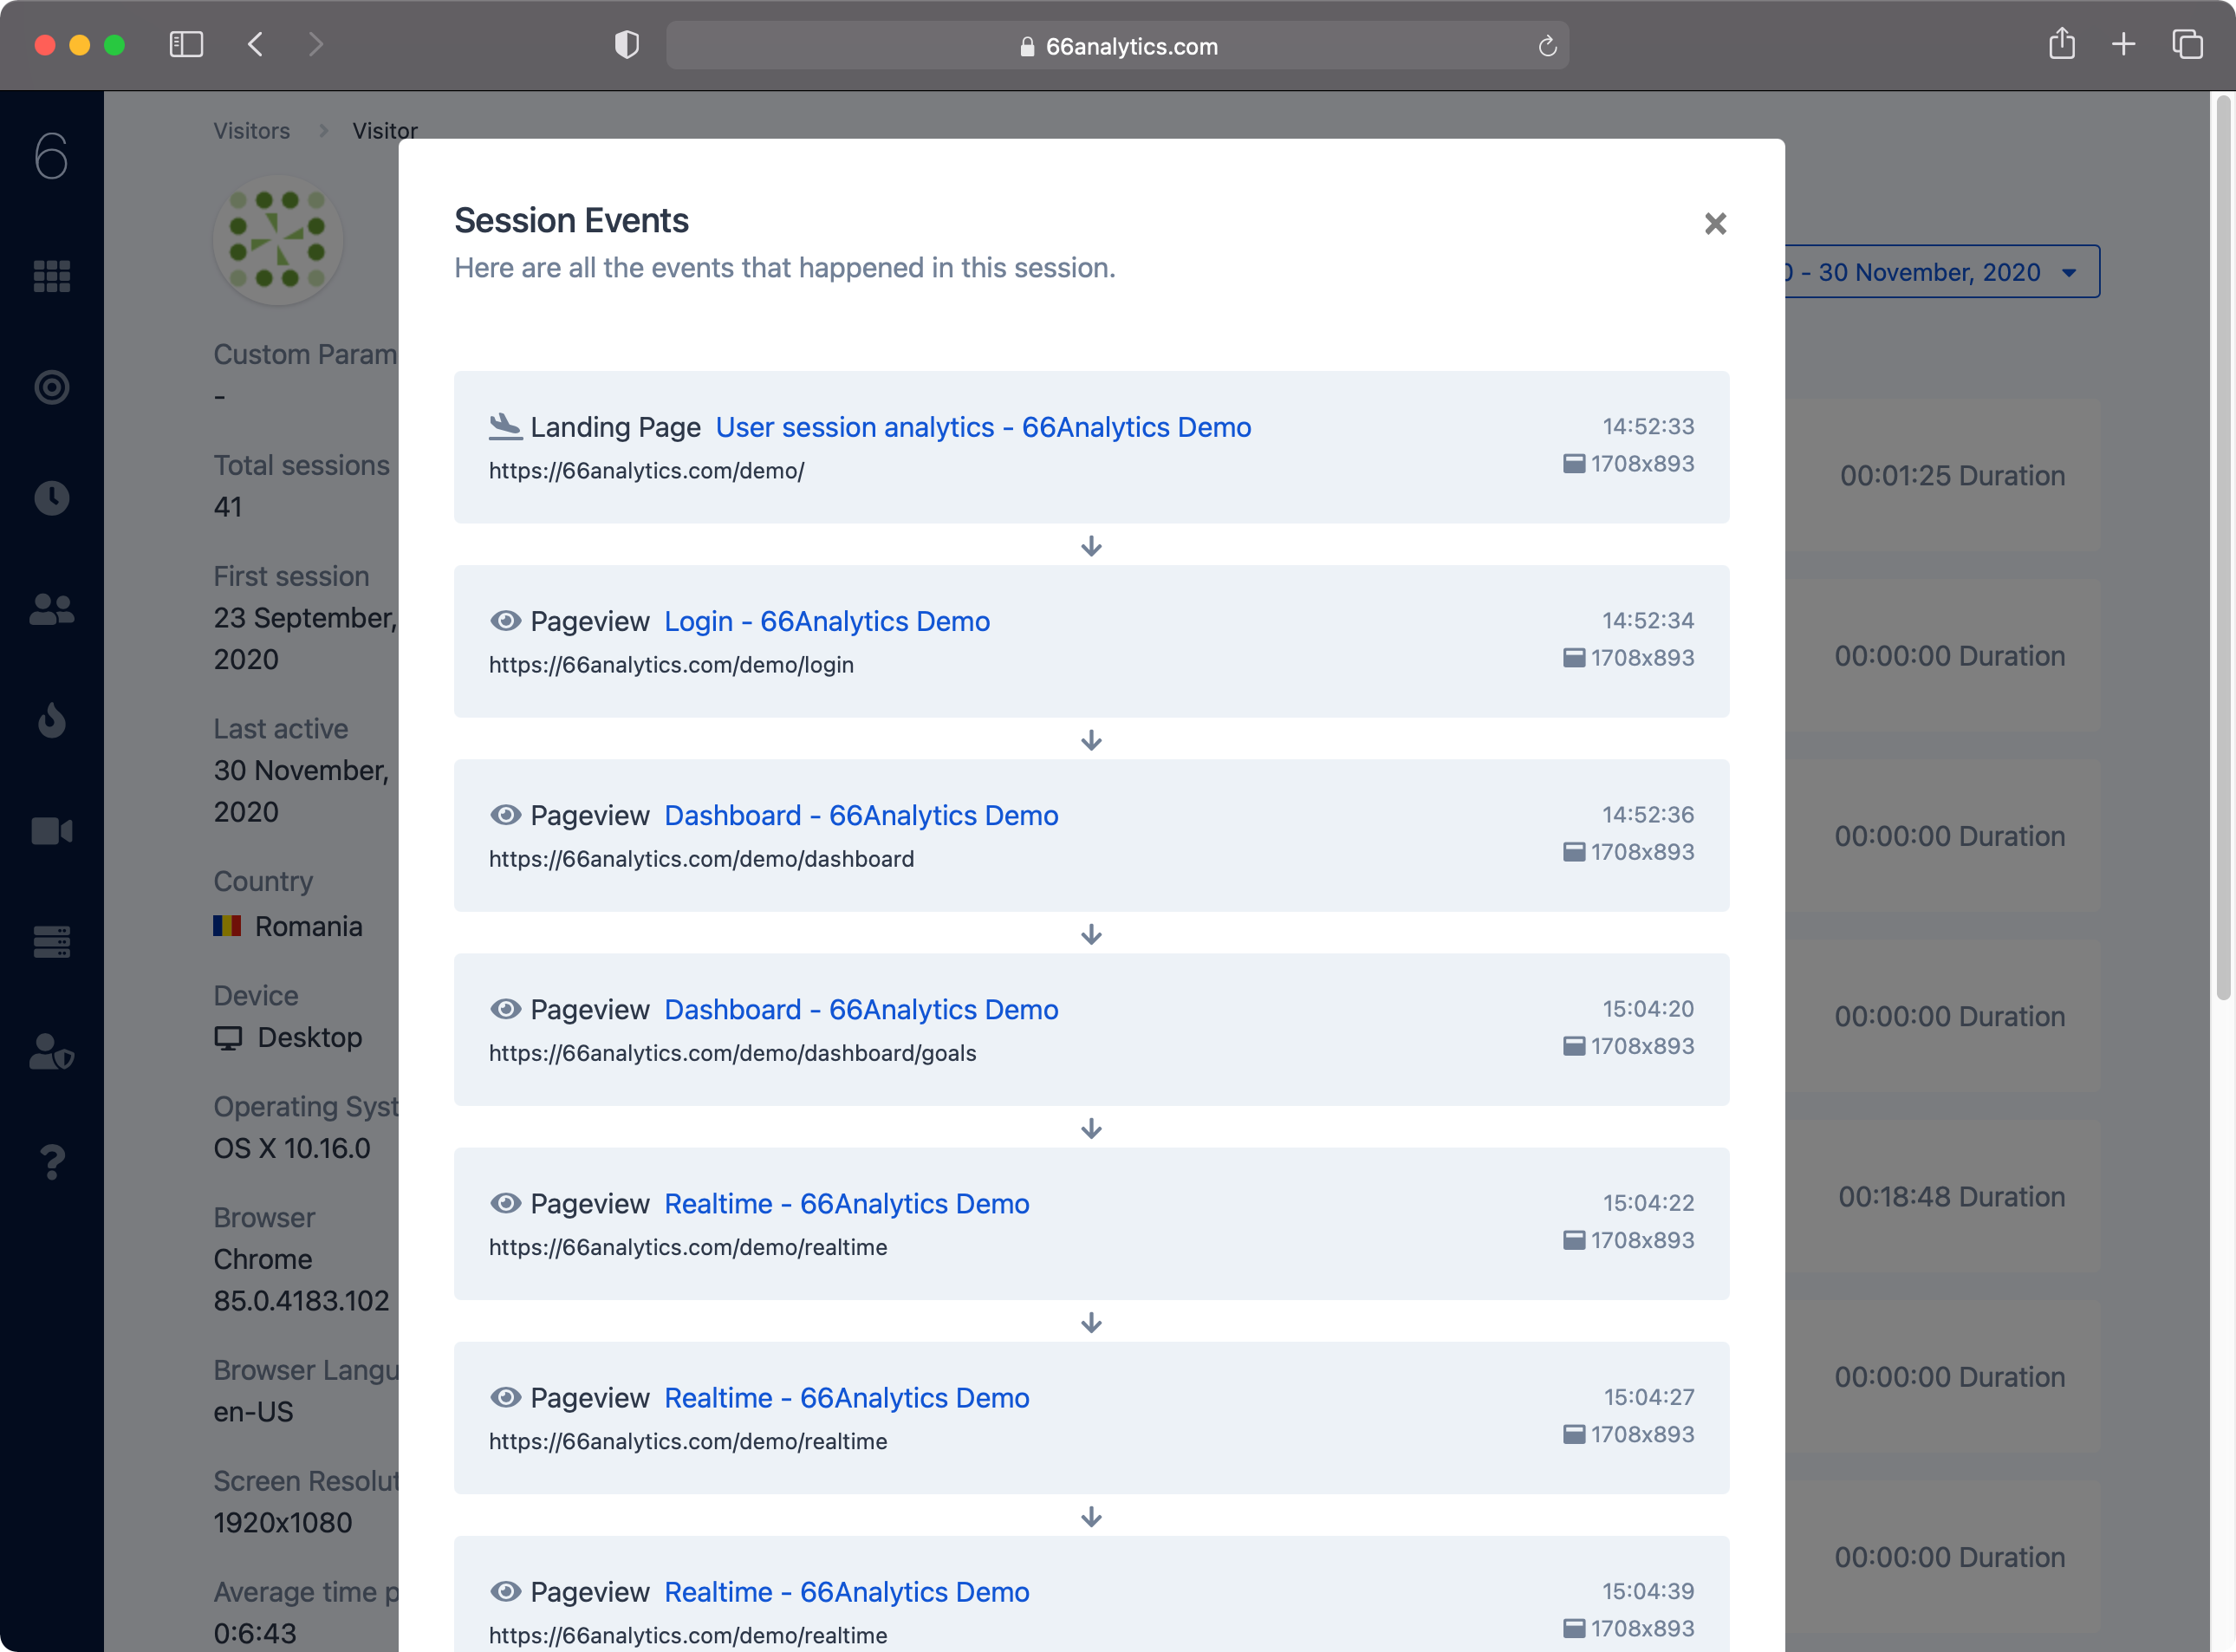The height and width of the screenshot is (1652, 2236).
Task: Click the Landing Page plane icon
Action: 506,426
